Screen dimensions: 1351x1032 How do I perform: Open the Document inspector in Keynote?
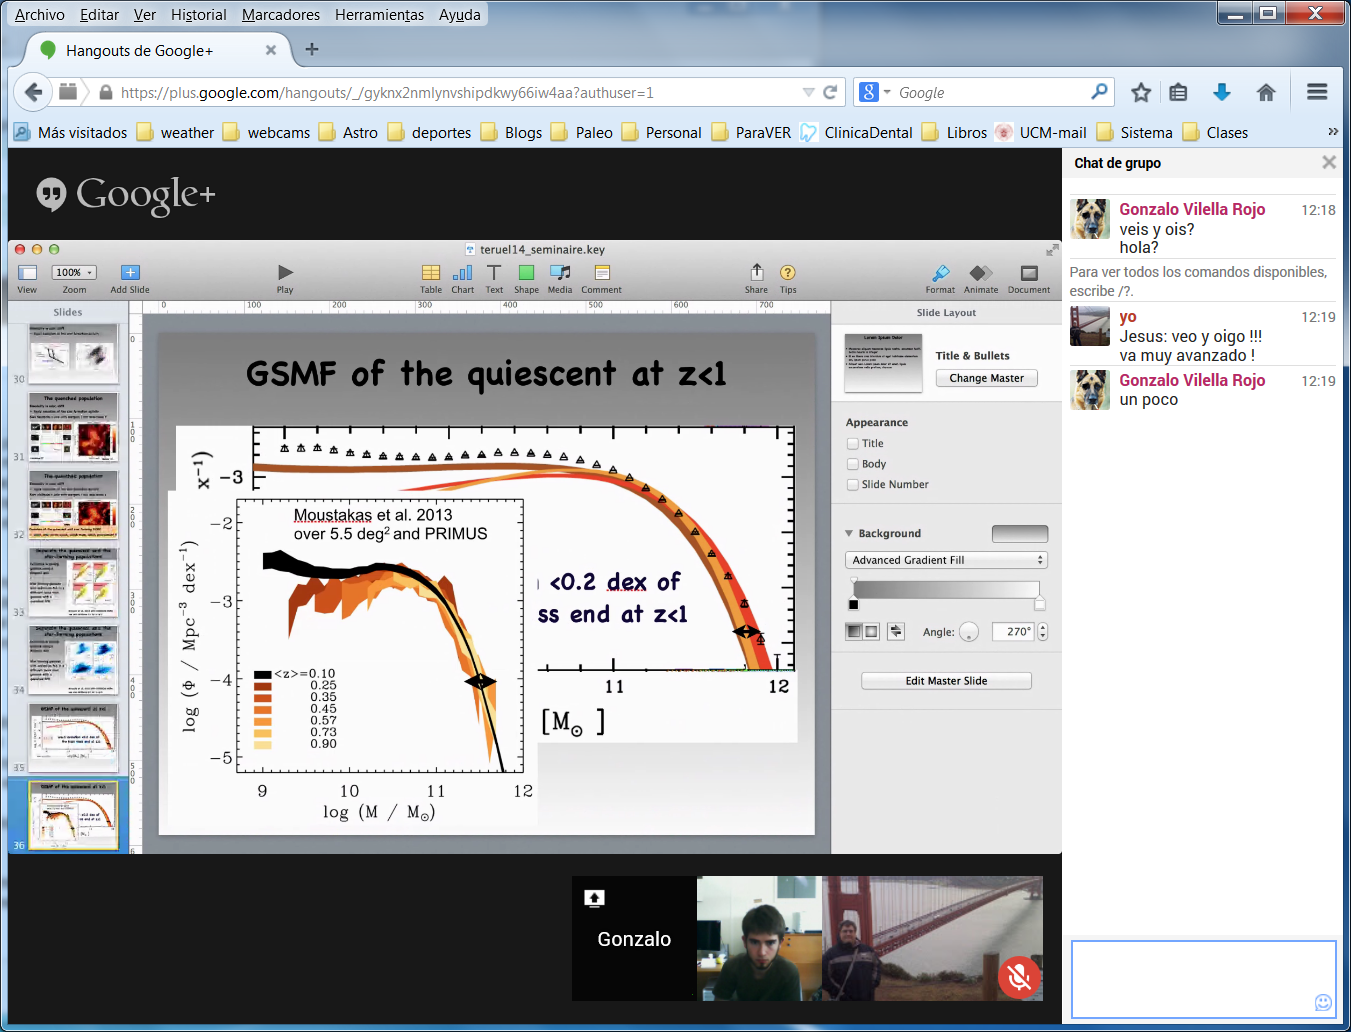click(x=1029, y=273)
